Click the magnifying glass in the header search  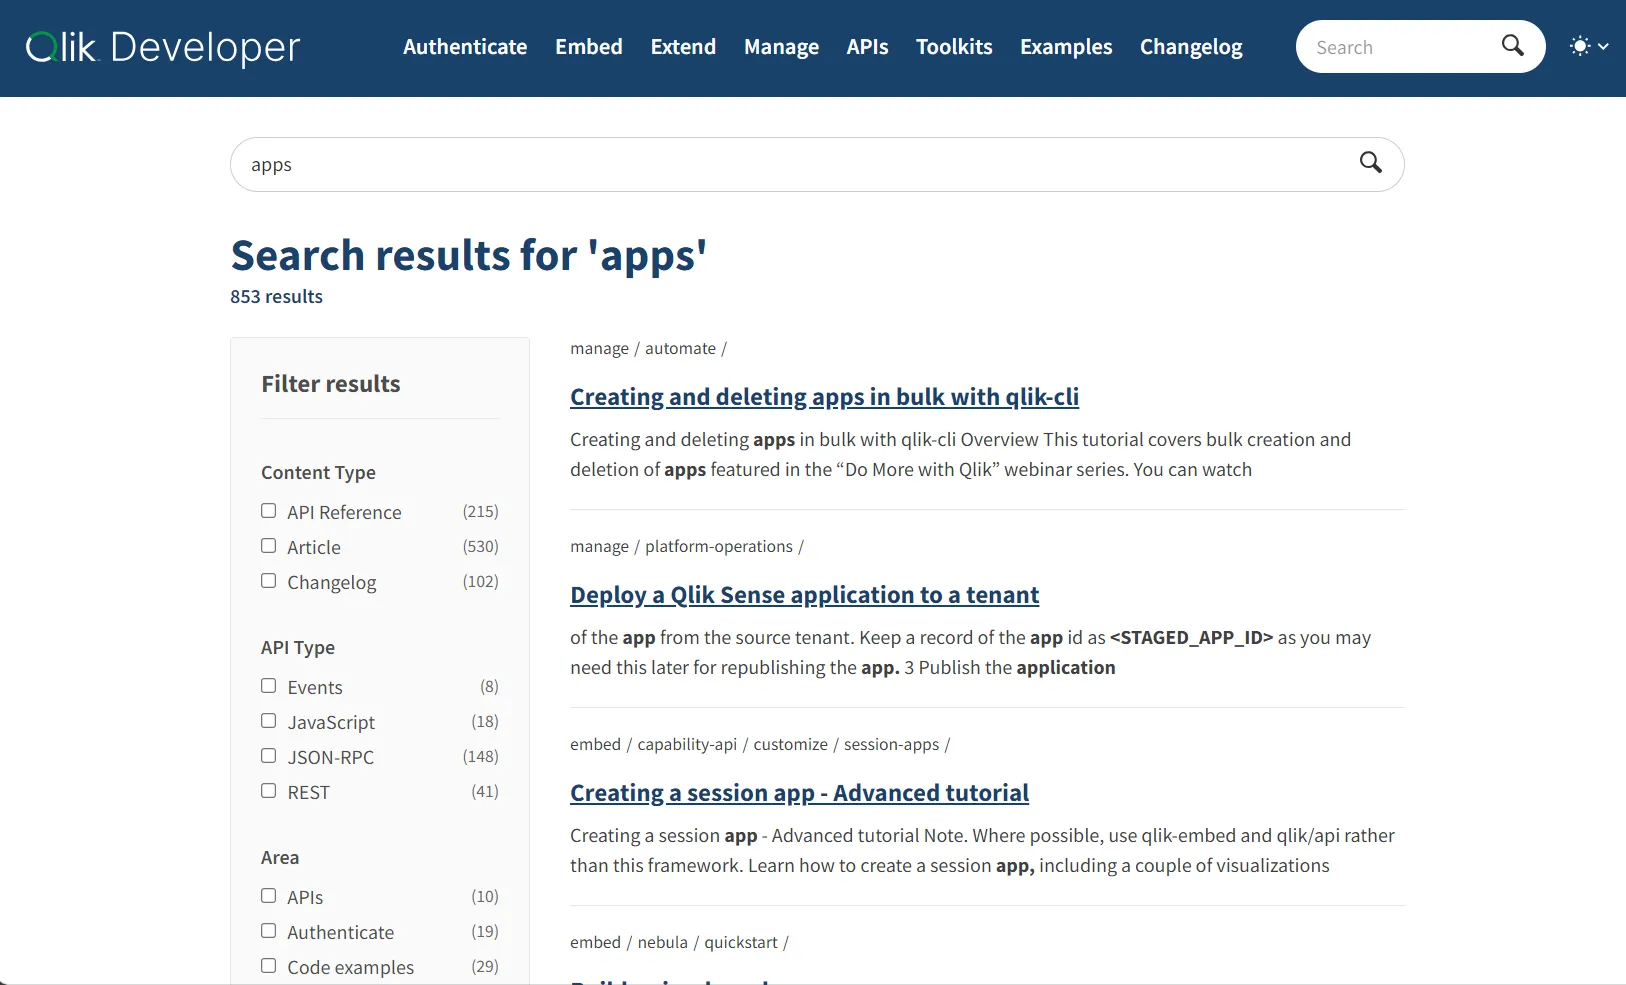coord(1513,46)
